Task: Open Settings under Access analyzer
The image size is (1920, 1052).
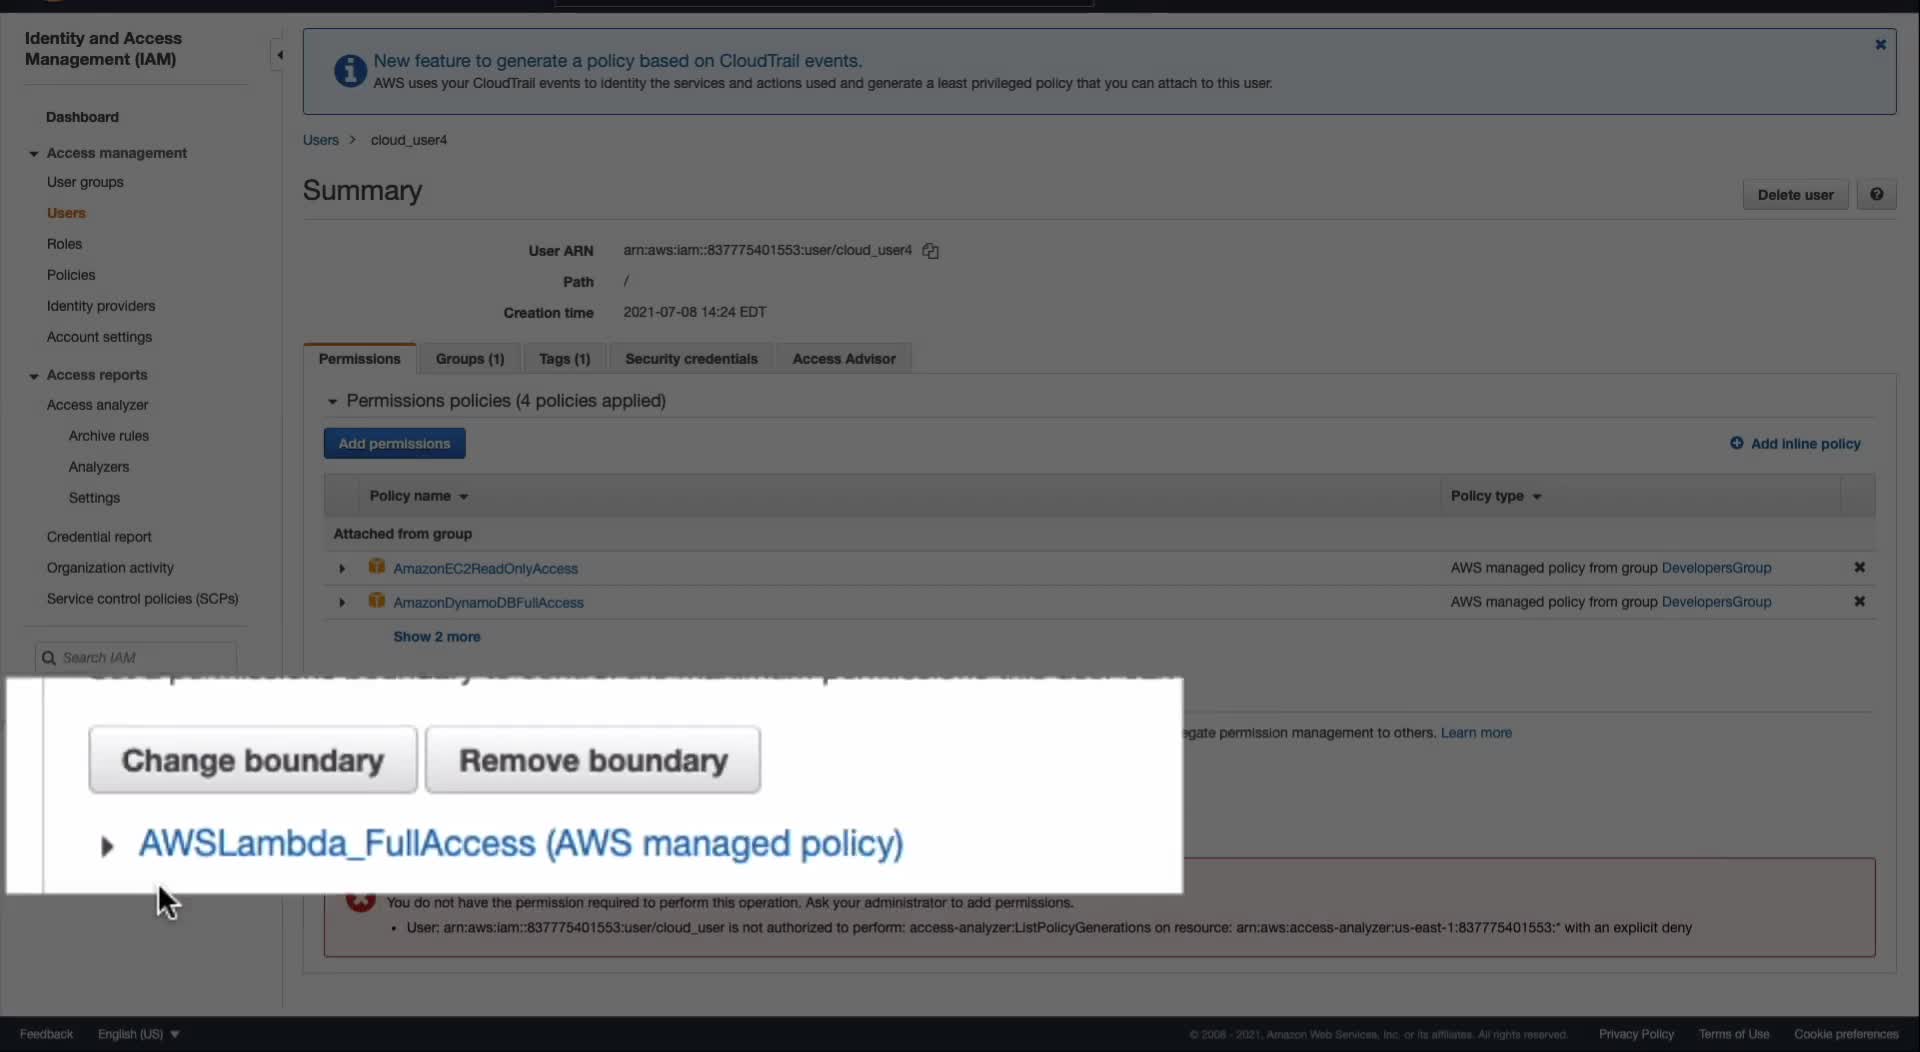Action: (x=94, y=498)
